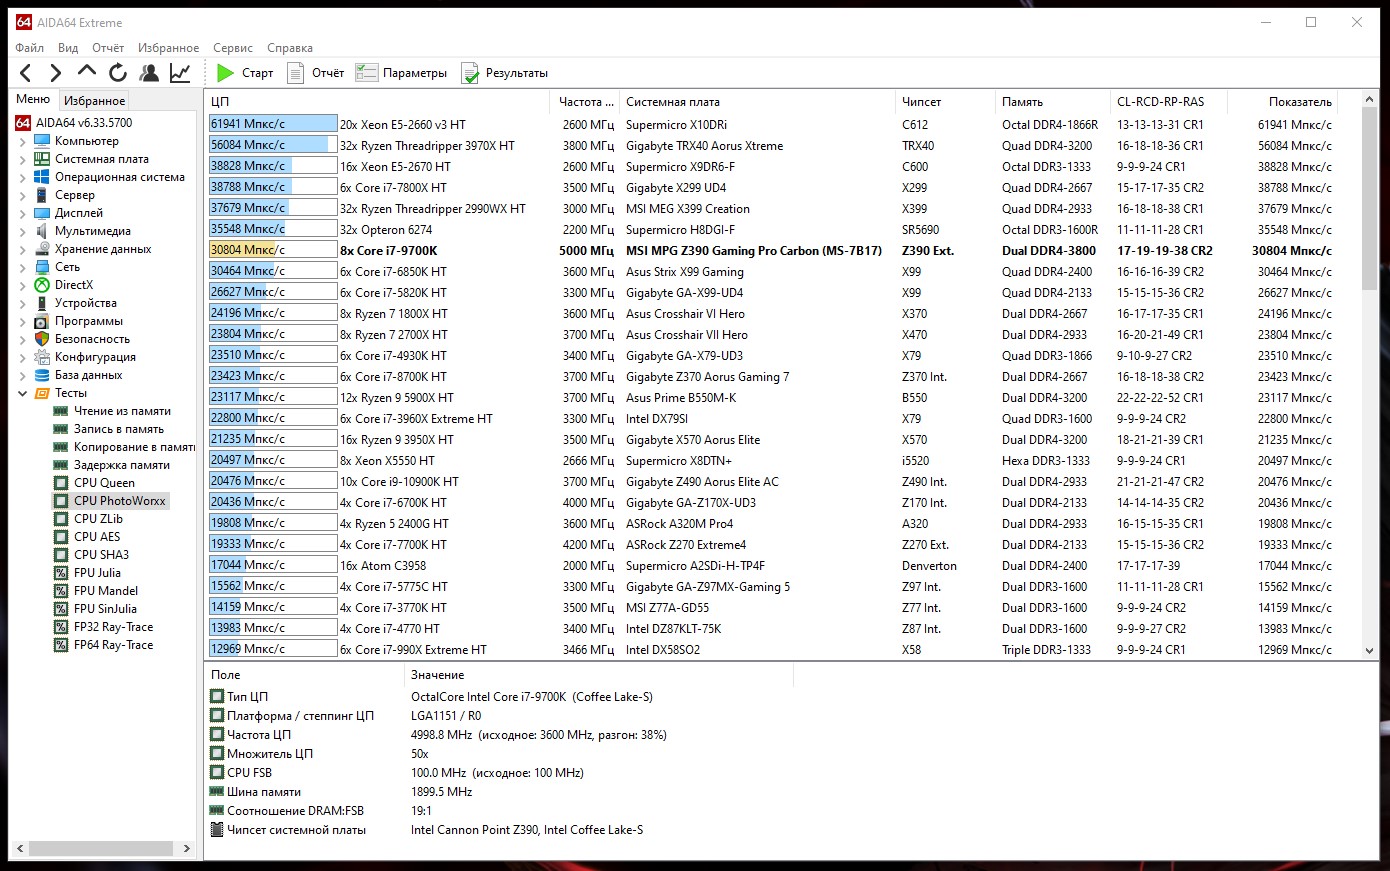Viewport: 1390px width, 871px height.
Task: Select the Чтение из памяти test
Action: coord(122,411)
